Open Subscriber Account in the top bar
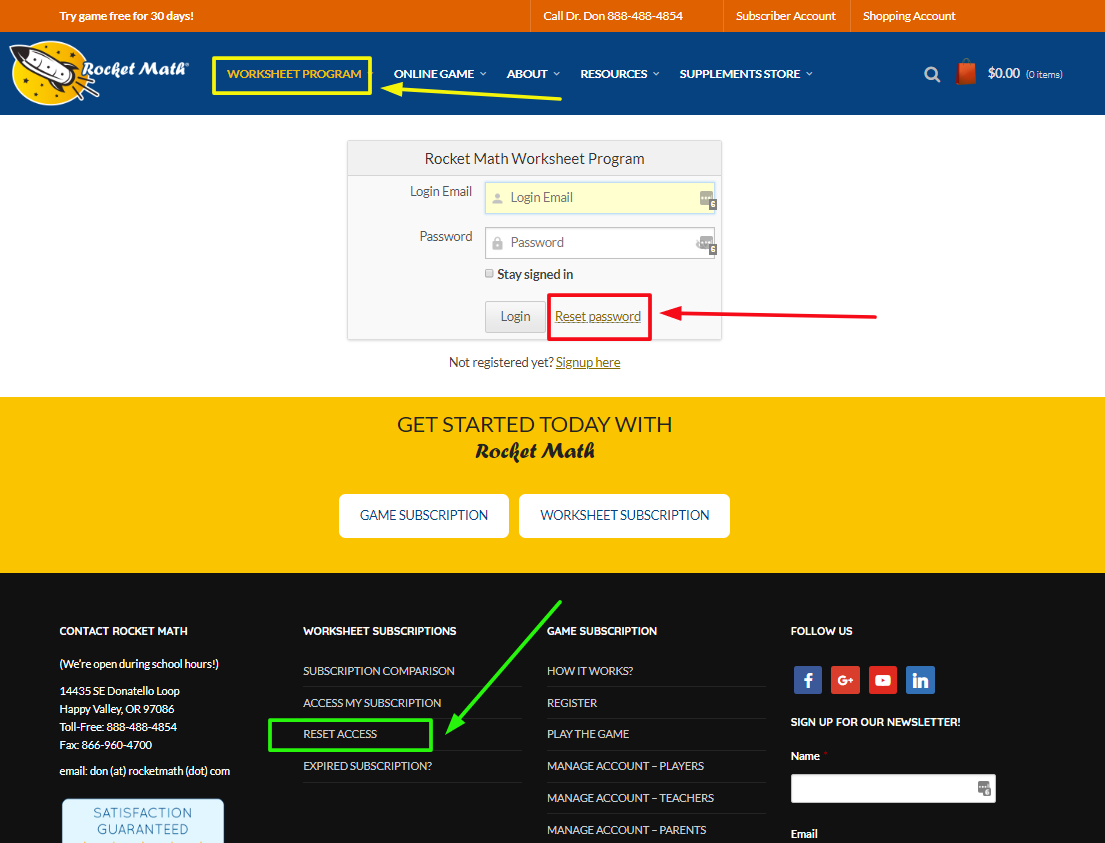The image size is (1105, 843). 785,16
